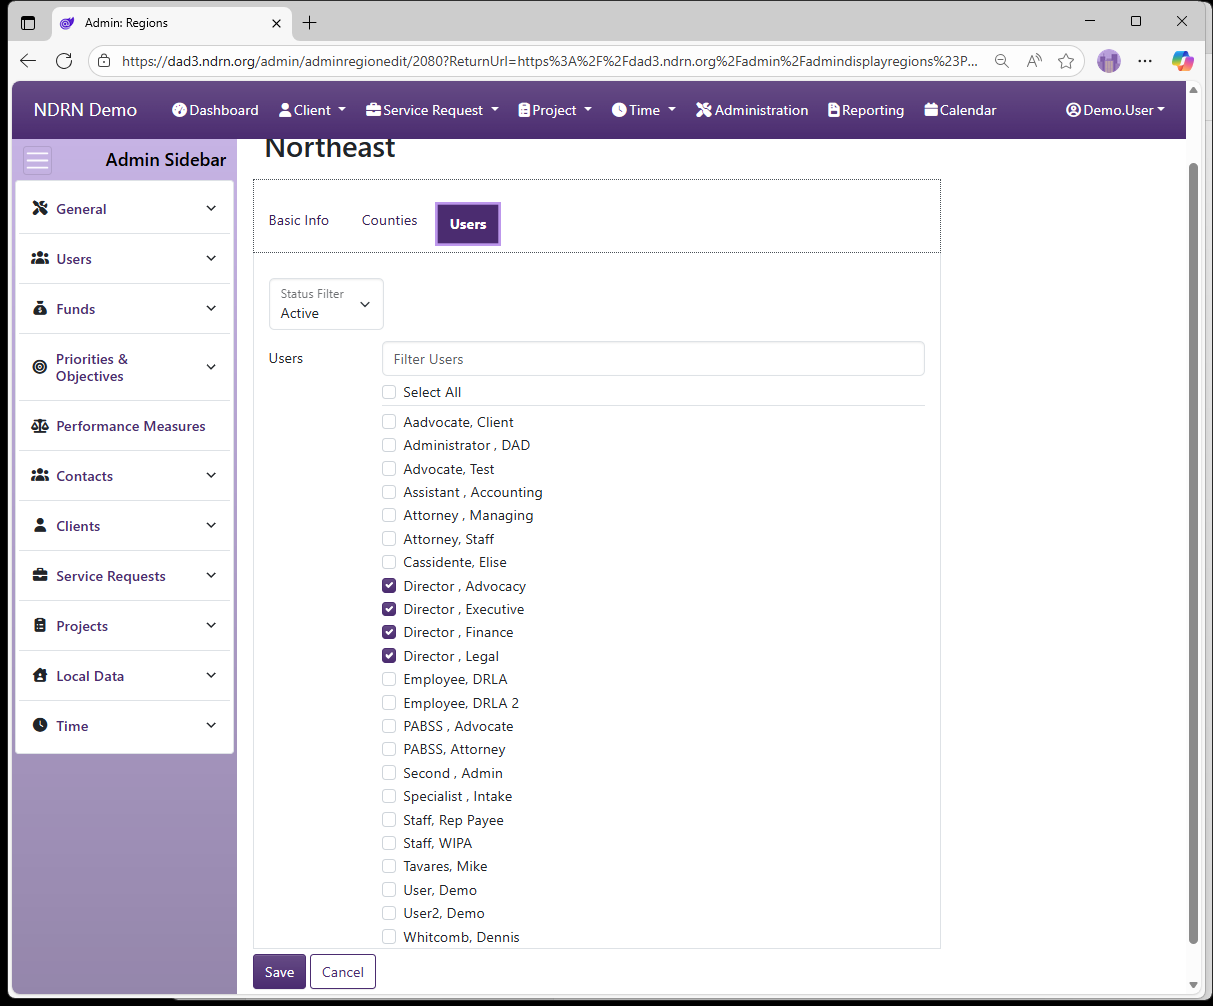Viewport: 1213px width, 1006px height.
Task: Uncheck the Director, Legal checkbox
Action: point(389,656)
